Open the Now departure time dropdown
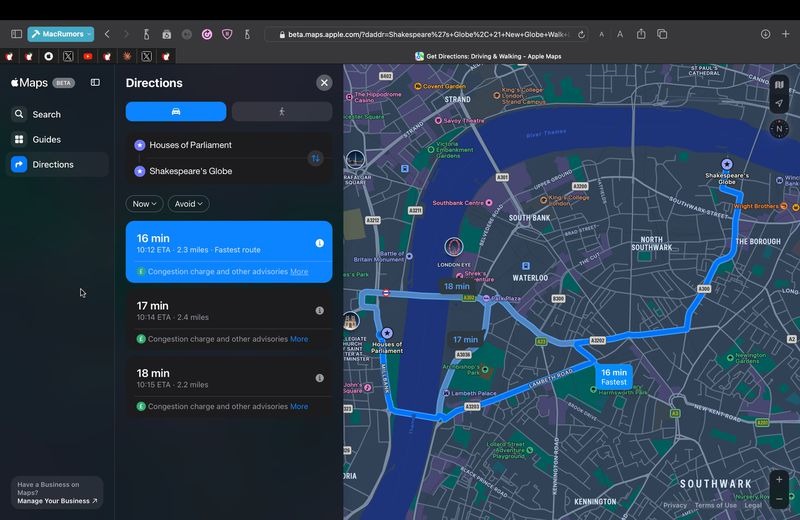 [x=144, y=204]
